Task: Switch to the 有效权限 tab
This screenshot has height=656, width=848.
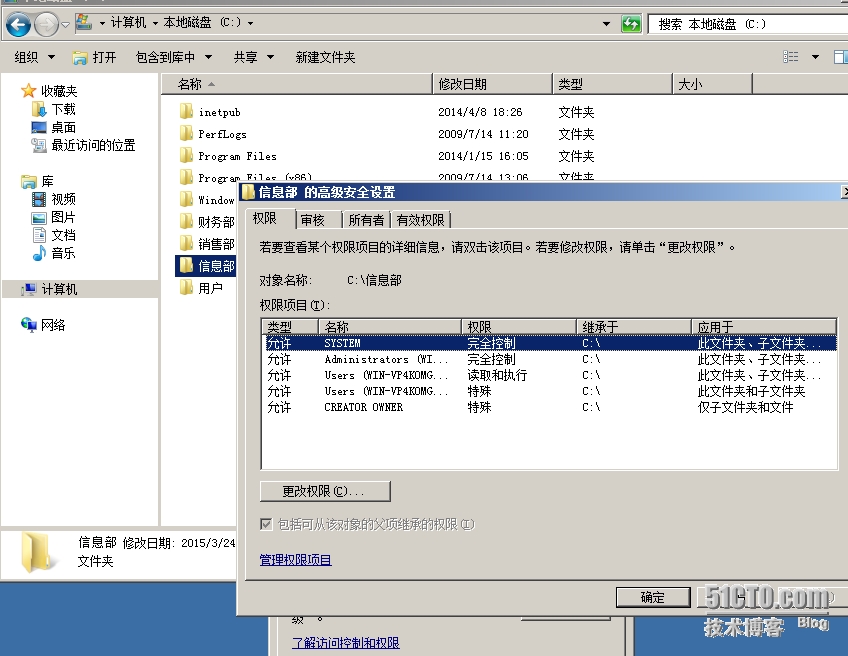Action: pyautogui.click(x=420, y=220)
